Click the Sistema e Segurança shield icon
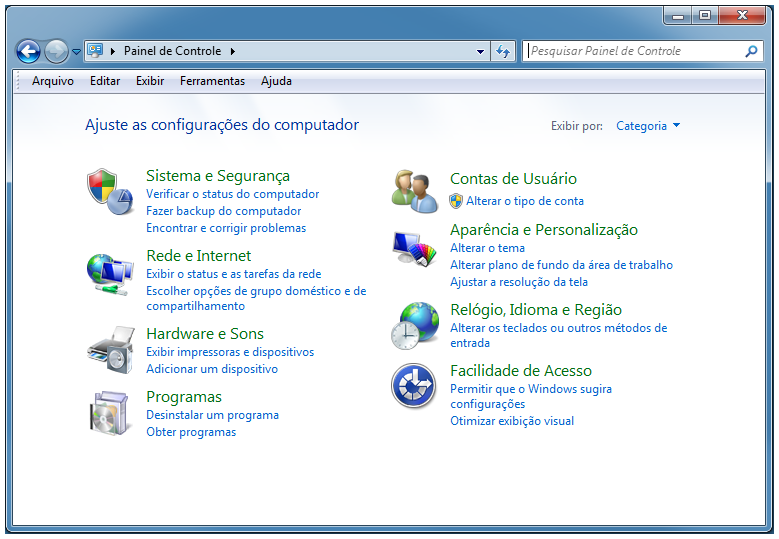Viewport: 779px width, 539px height. click(x=110, y=191)
